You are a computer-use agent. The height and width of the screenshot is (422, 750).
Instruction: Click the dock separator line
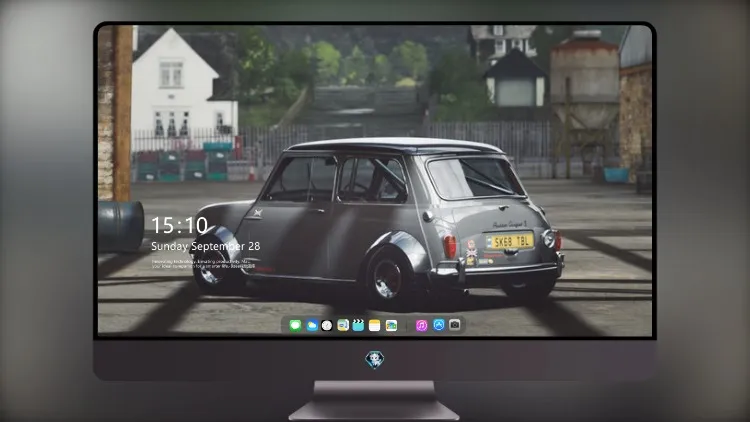pos(407,325)
